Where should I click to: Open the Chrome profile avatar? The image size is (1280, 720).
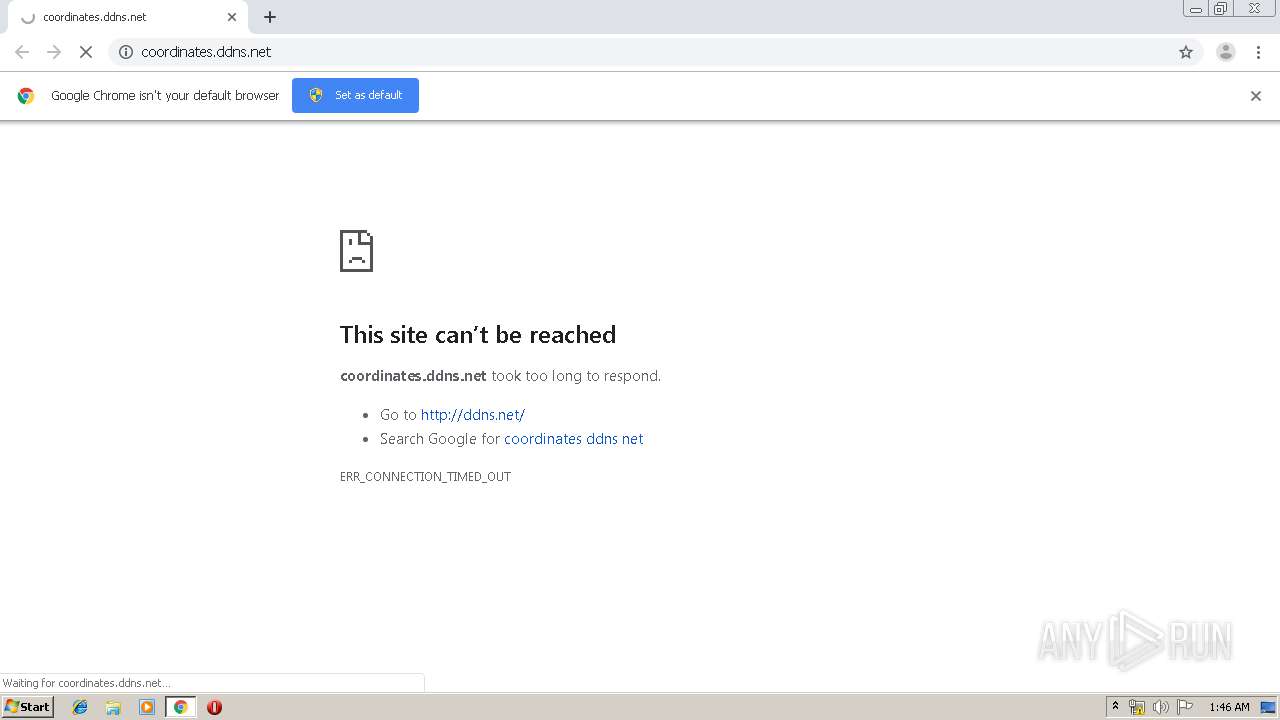coord(1226,52)
